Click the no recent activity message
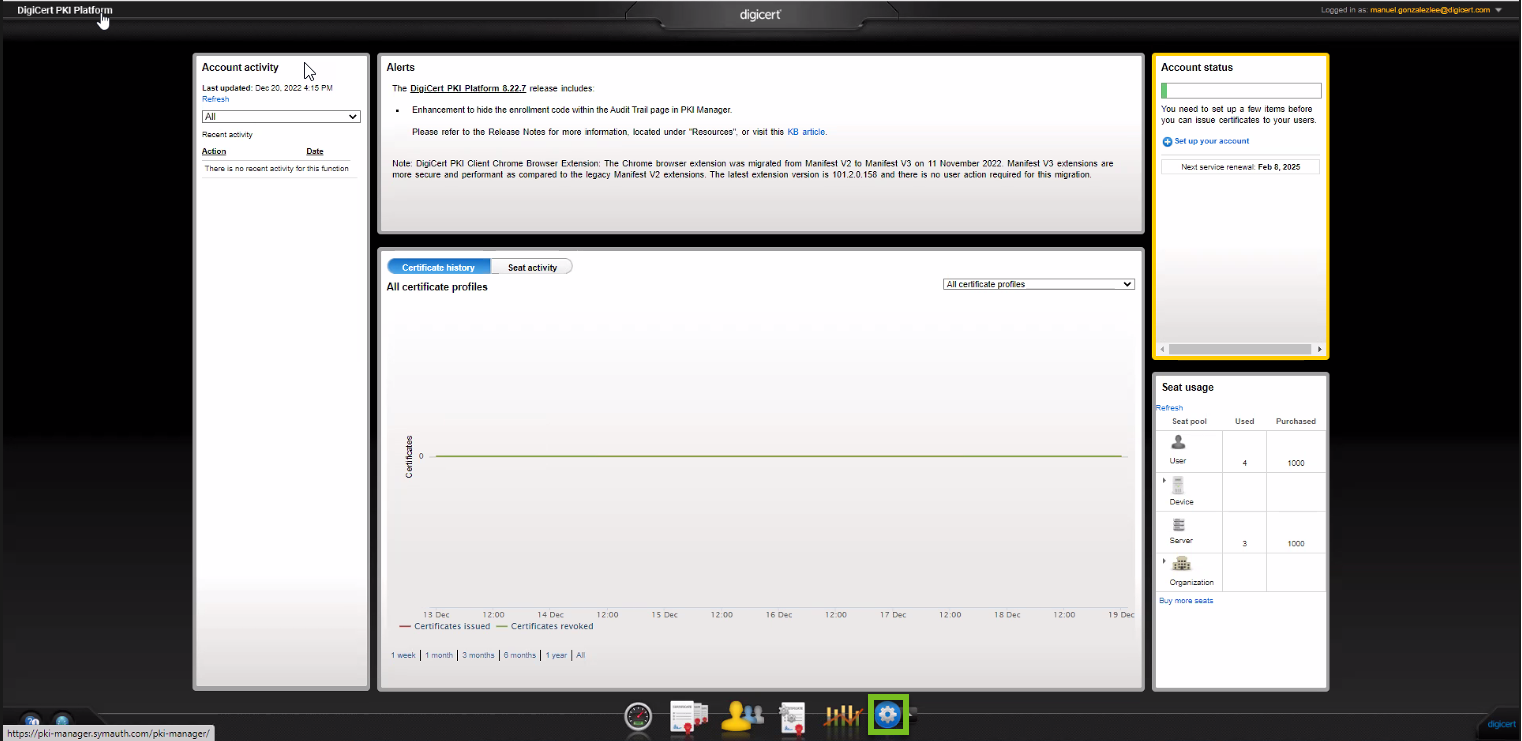The image size is (1522, 741). [277, 169]
